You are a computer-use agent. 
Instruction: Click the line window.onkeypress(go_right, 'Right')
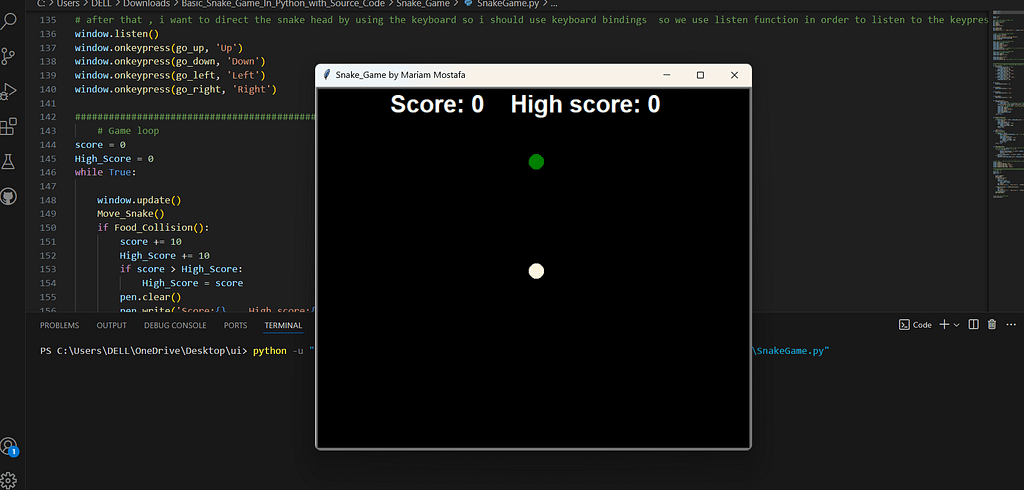click(176, 90)
